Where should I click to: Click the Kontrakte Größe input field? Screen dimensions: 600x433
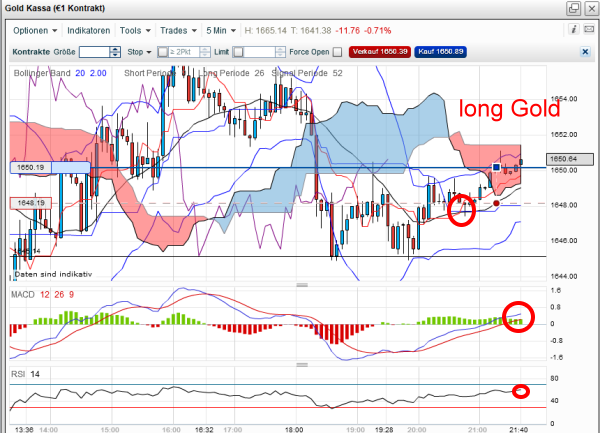[94, 52]
